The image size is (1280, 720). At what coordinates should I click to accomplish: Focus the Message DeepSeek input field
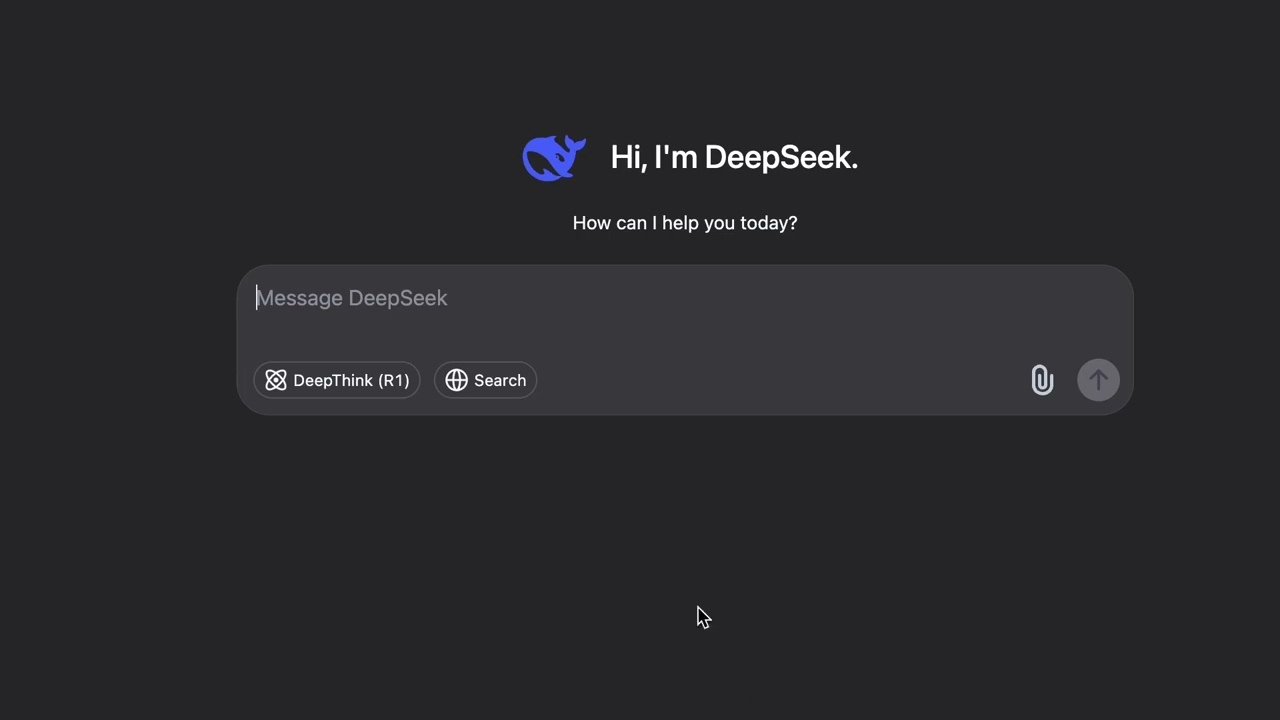684,310
